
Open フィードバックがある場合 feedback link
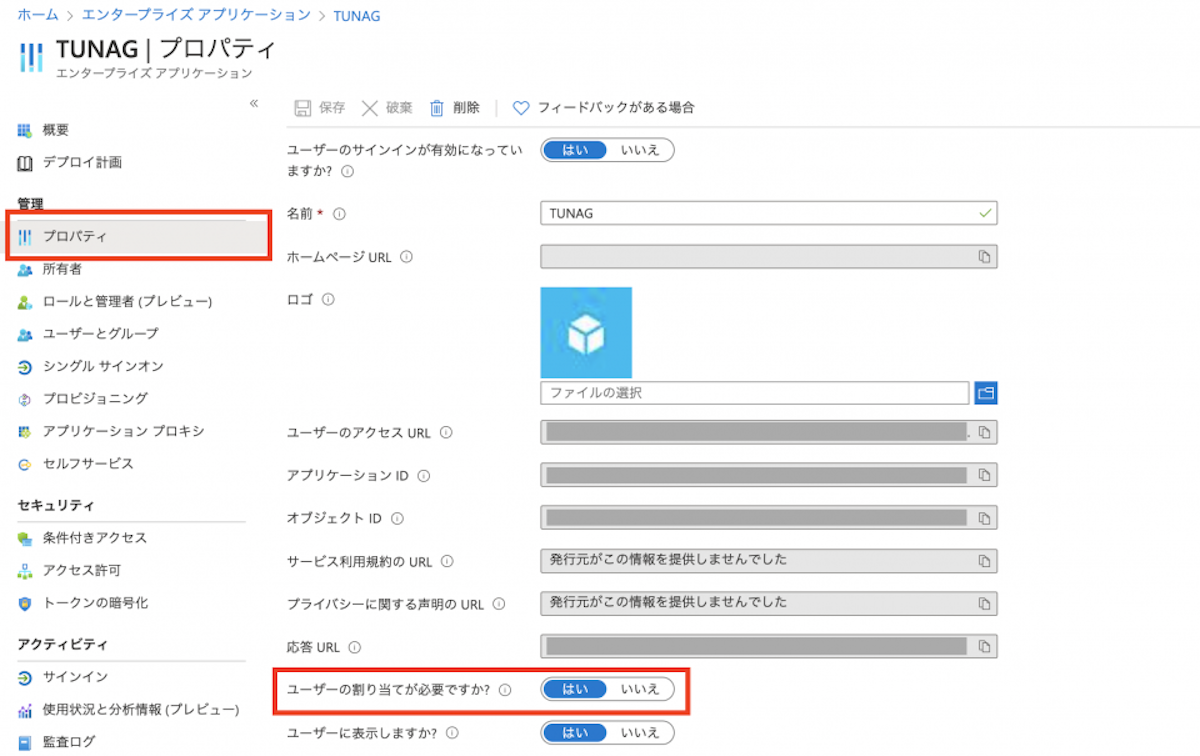(616, 108)
